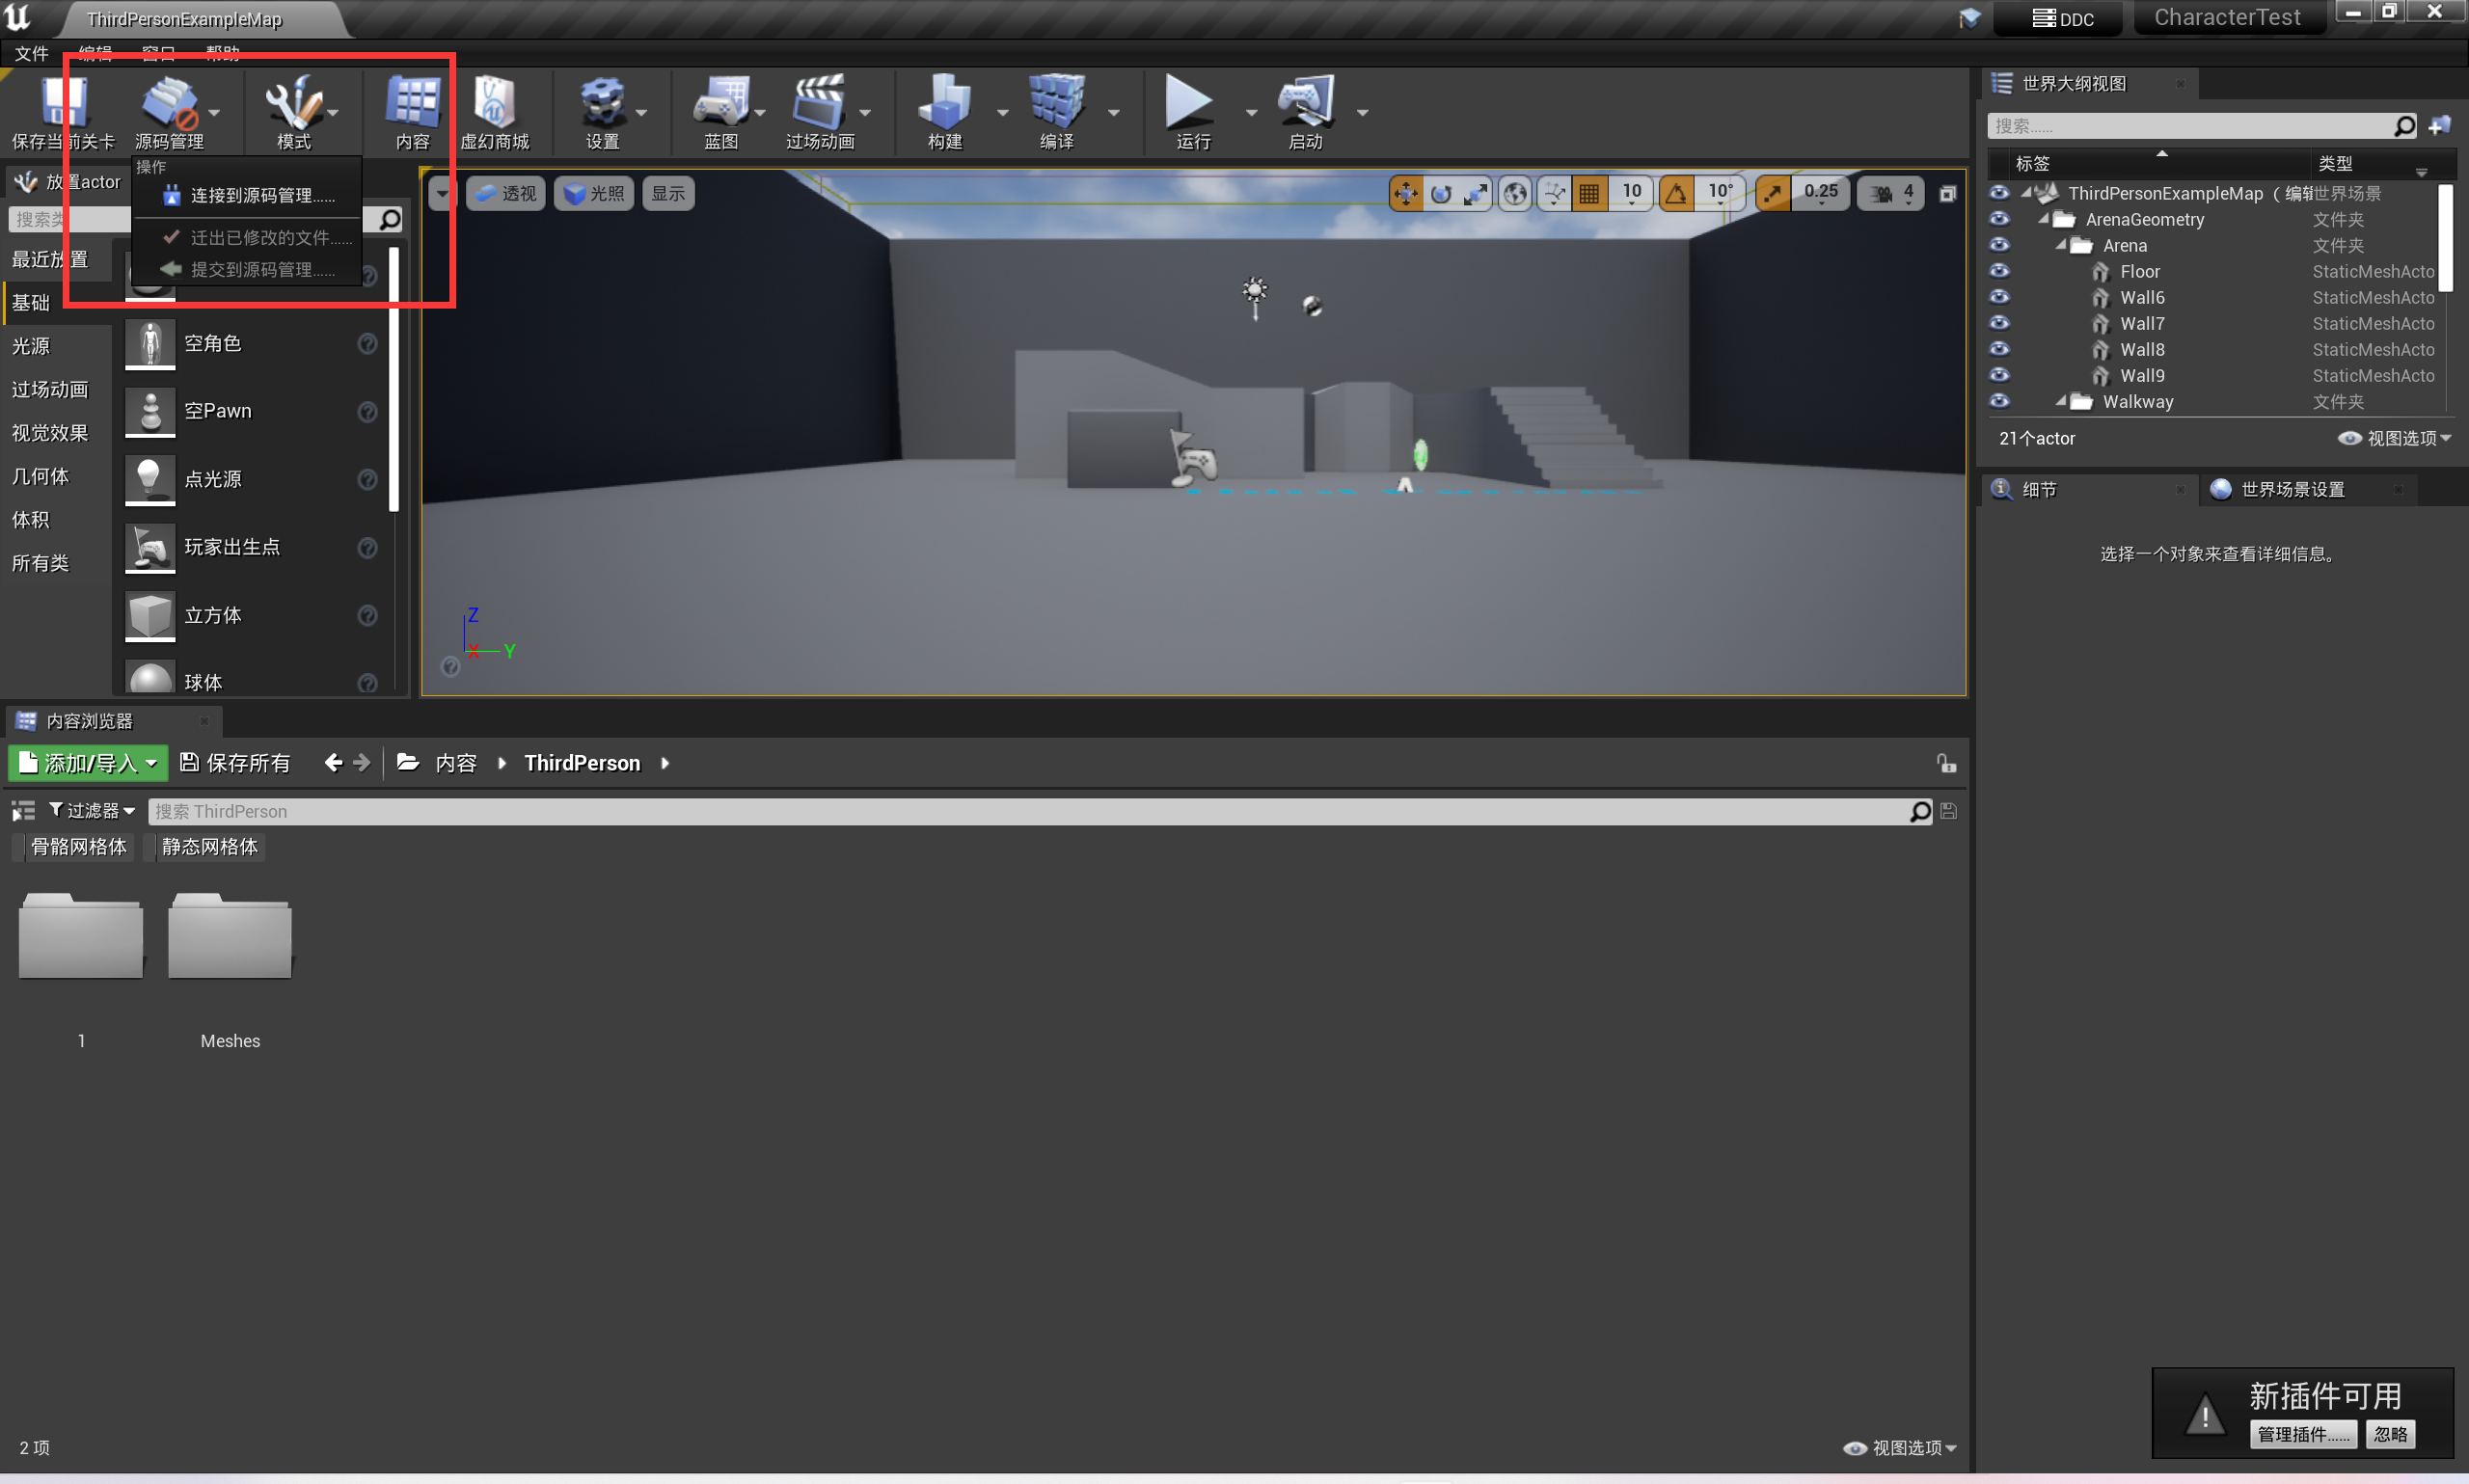The image size is (2469, 1484).
Task: Hide the Wall6 actor
Action: click(1999, 297)
